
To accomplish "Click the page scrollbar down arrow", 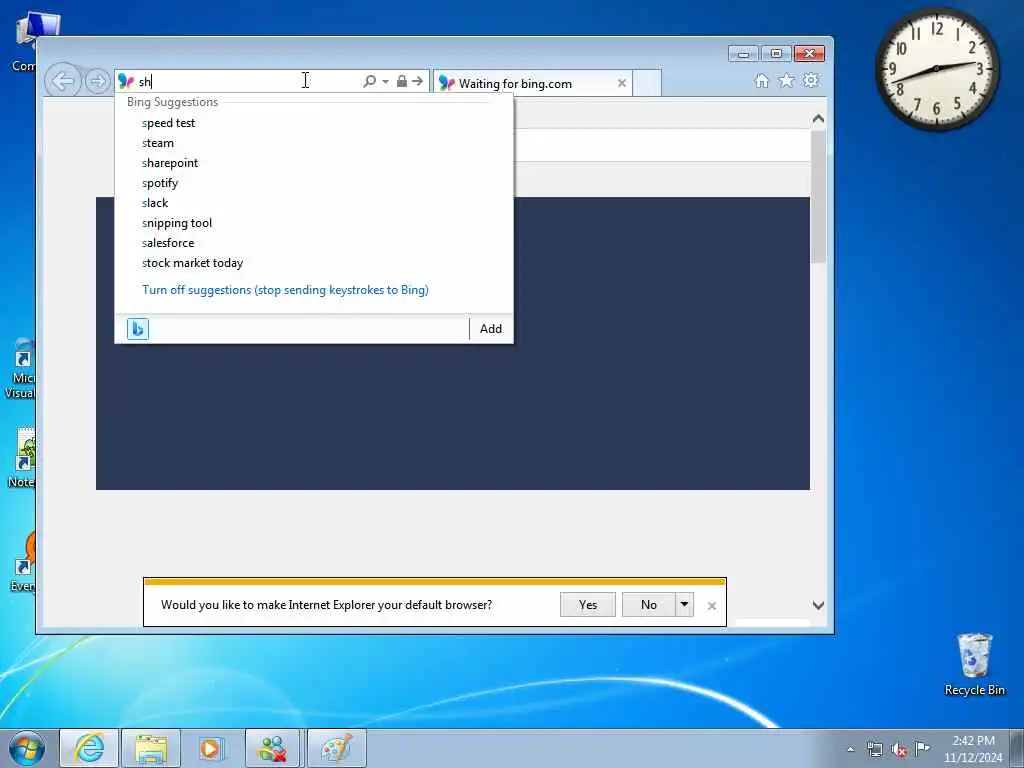I will coord(818,605).
